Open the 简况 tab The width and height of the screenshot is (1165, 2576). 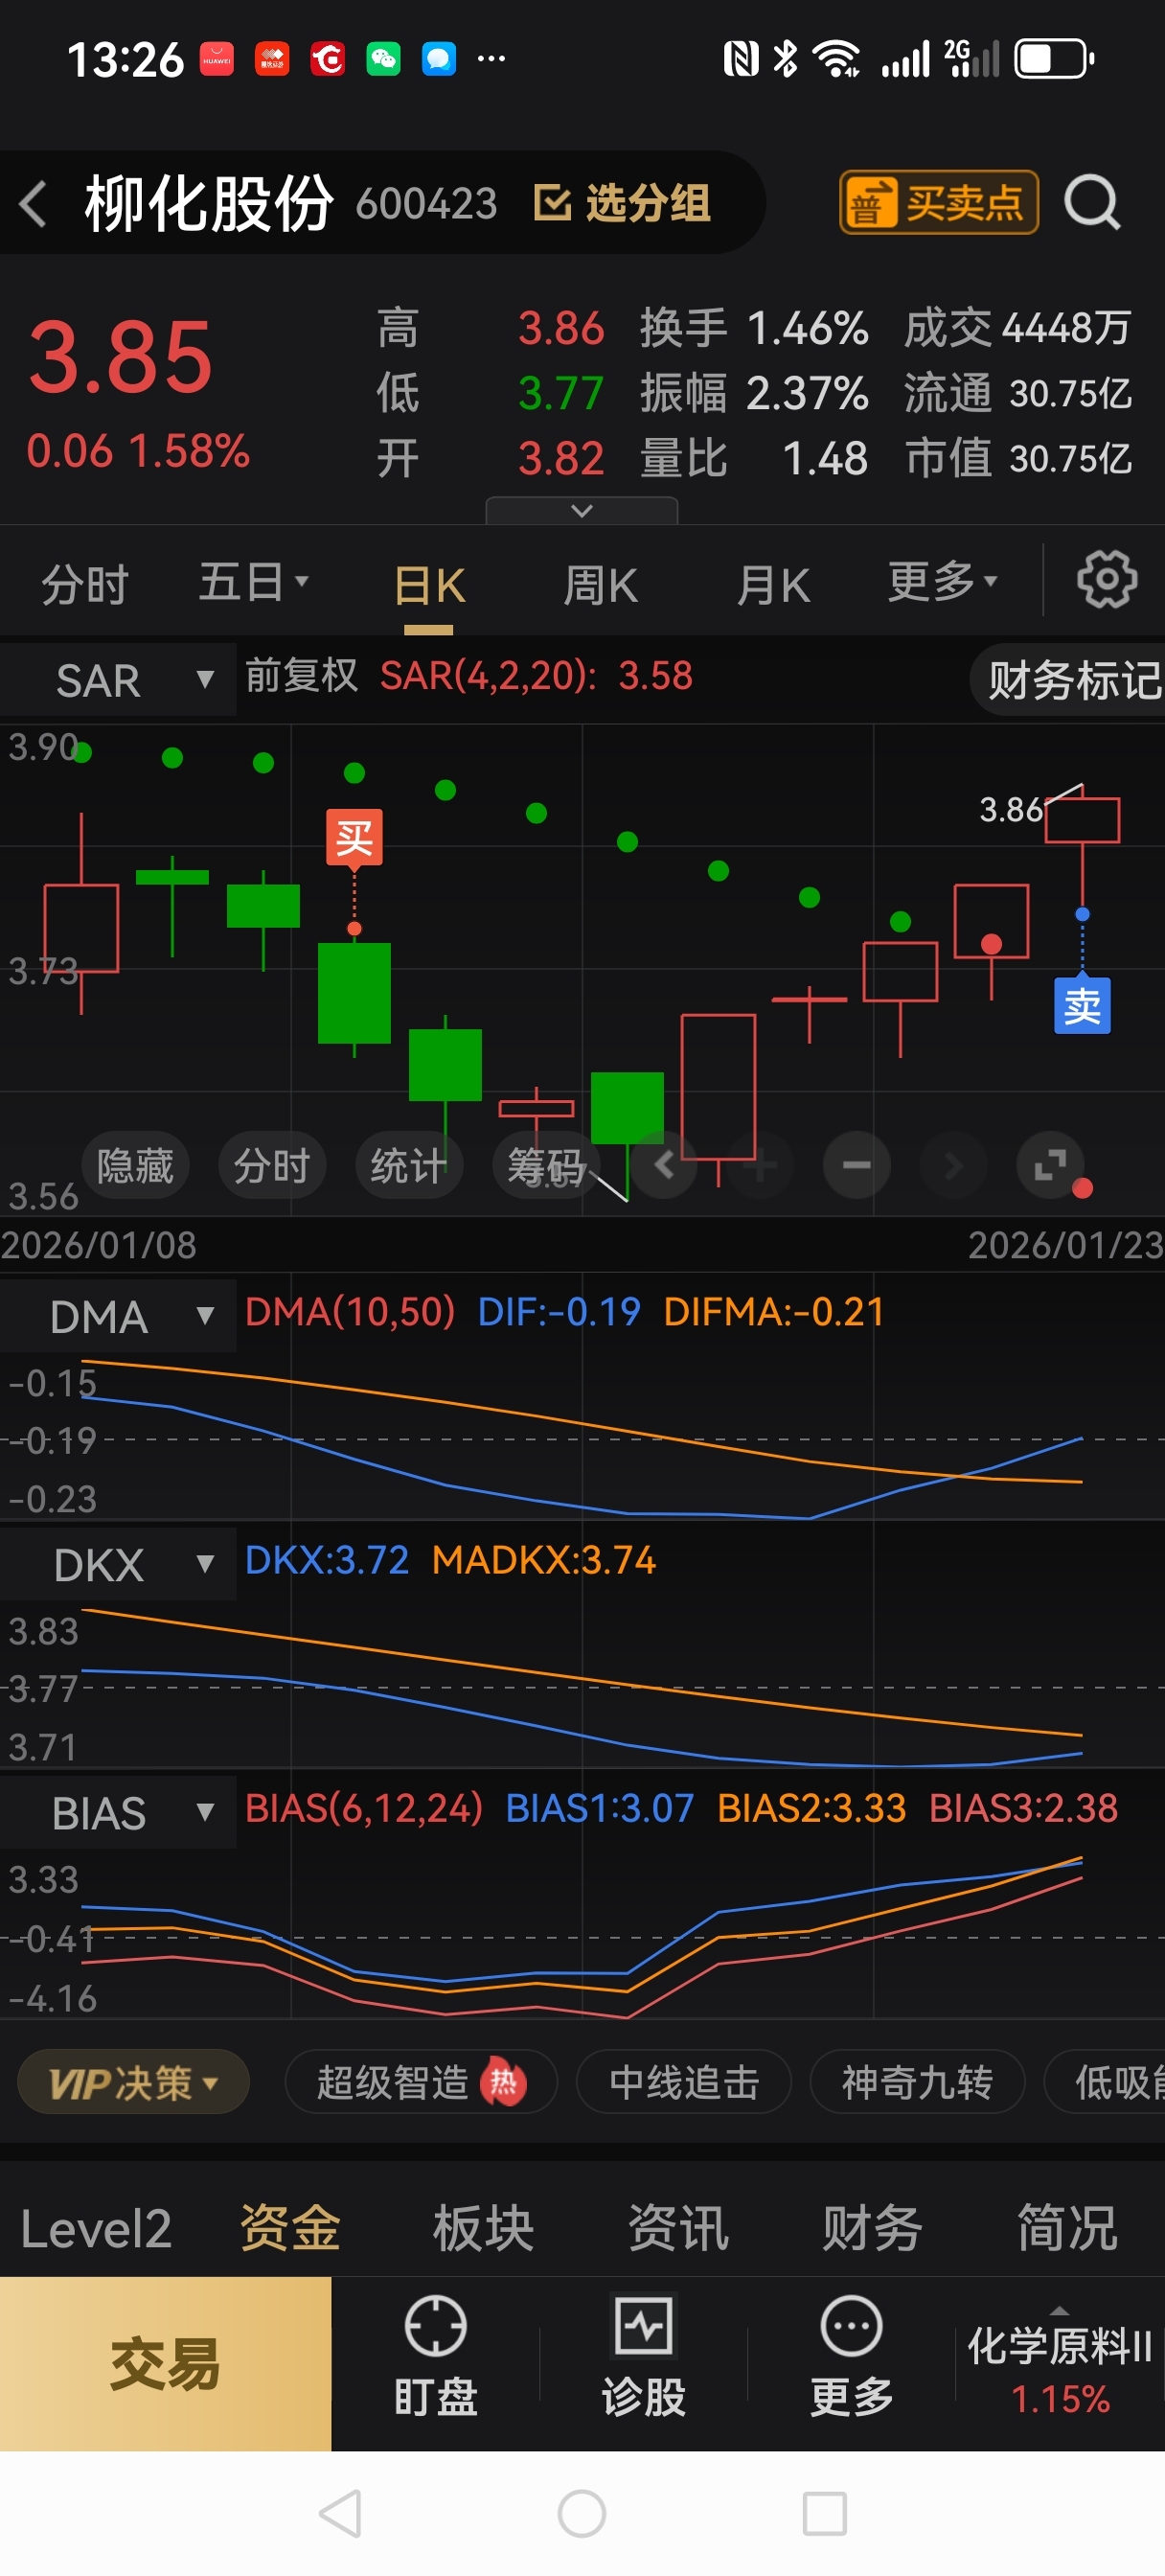pos(1067,2228)
